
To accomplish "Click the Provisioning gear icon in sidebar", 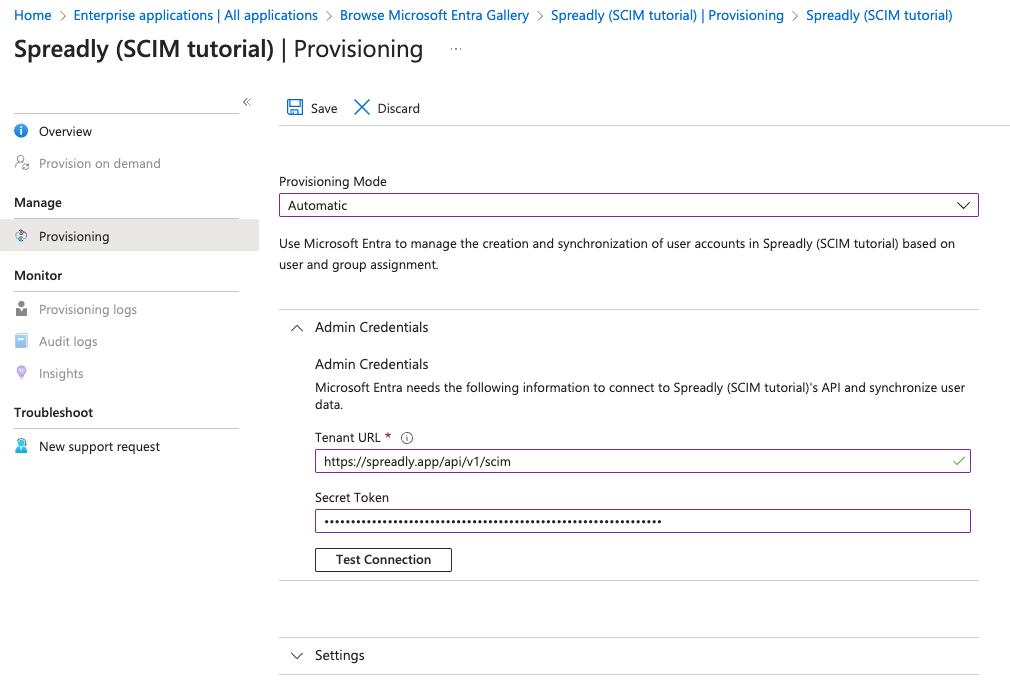I will (21, 236).
